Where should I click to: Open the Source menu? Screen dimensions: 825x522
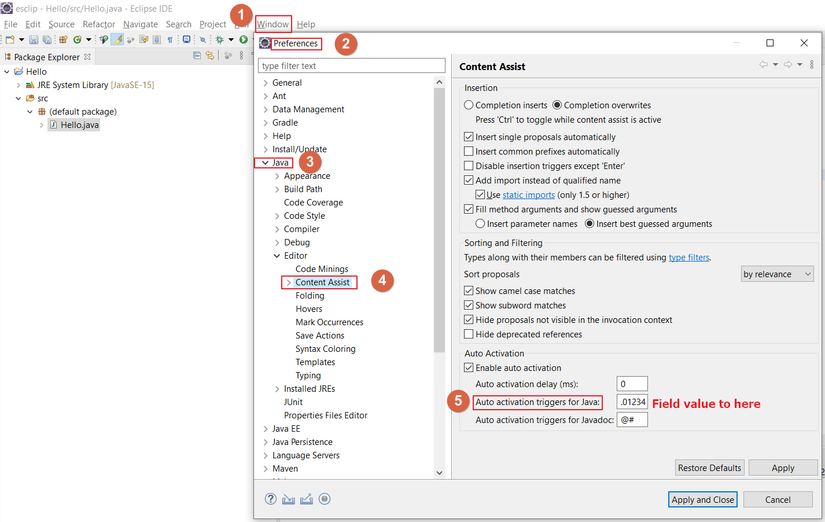62,24
